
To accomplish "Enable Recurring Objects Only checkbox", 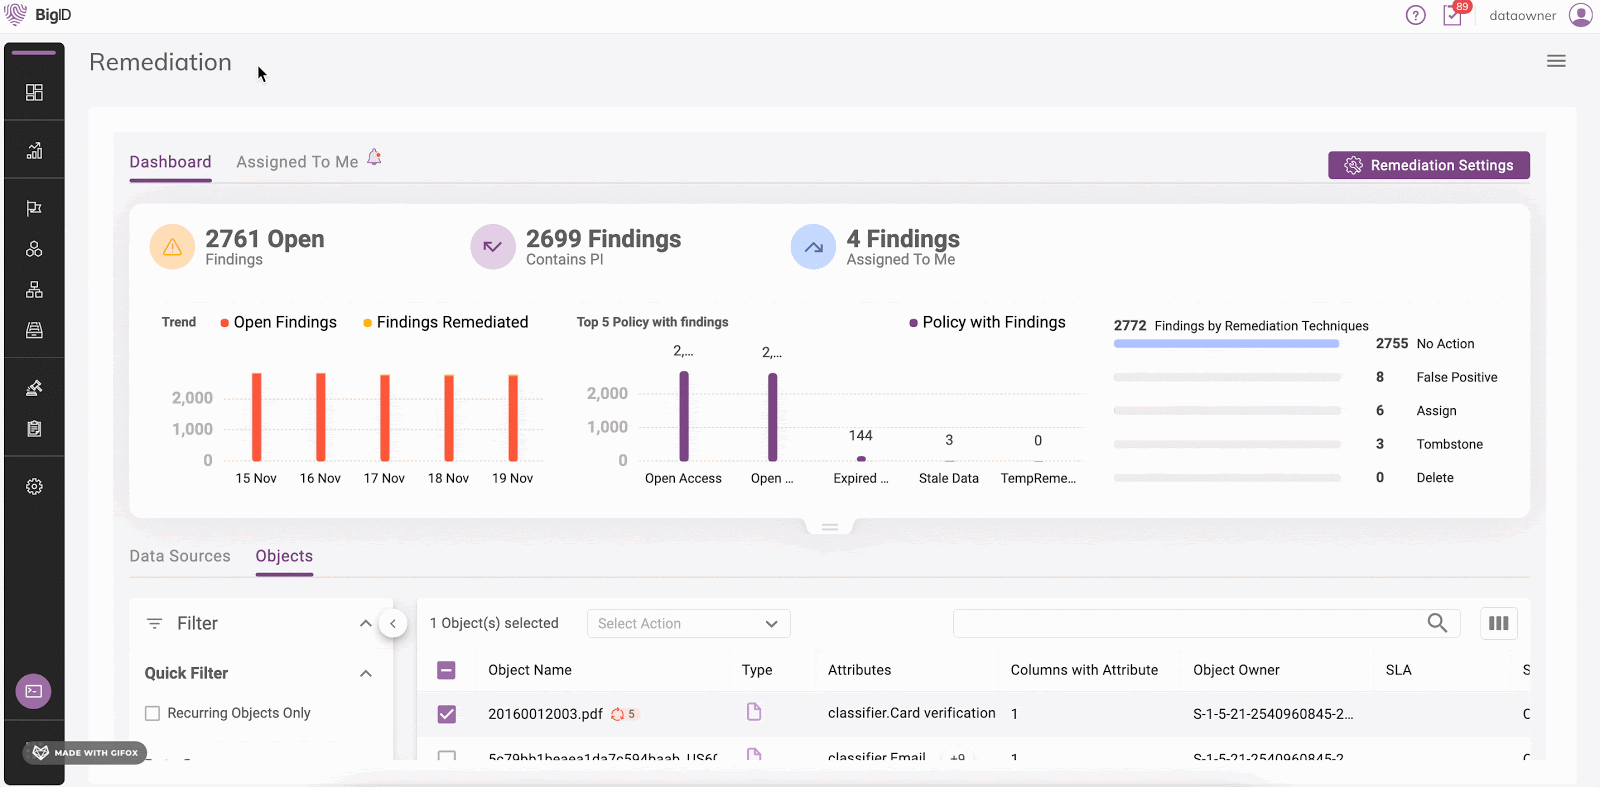I will tap(153, 713).
